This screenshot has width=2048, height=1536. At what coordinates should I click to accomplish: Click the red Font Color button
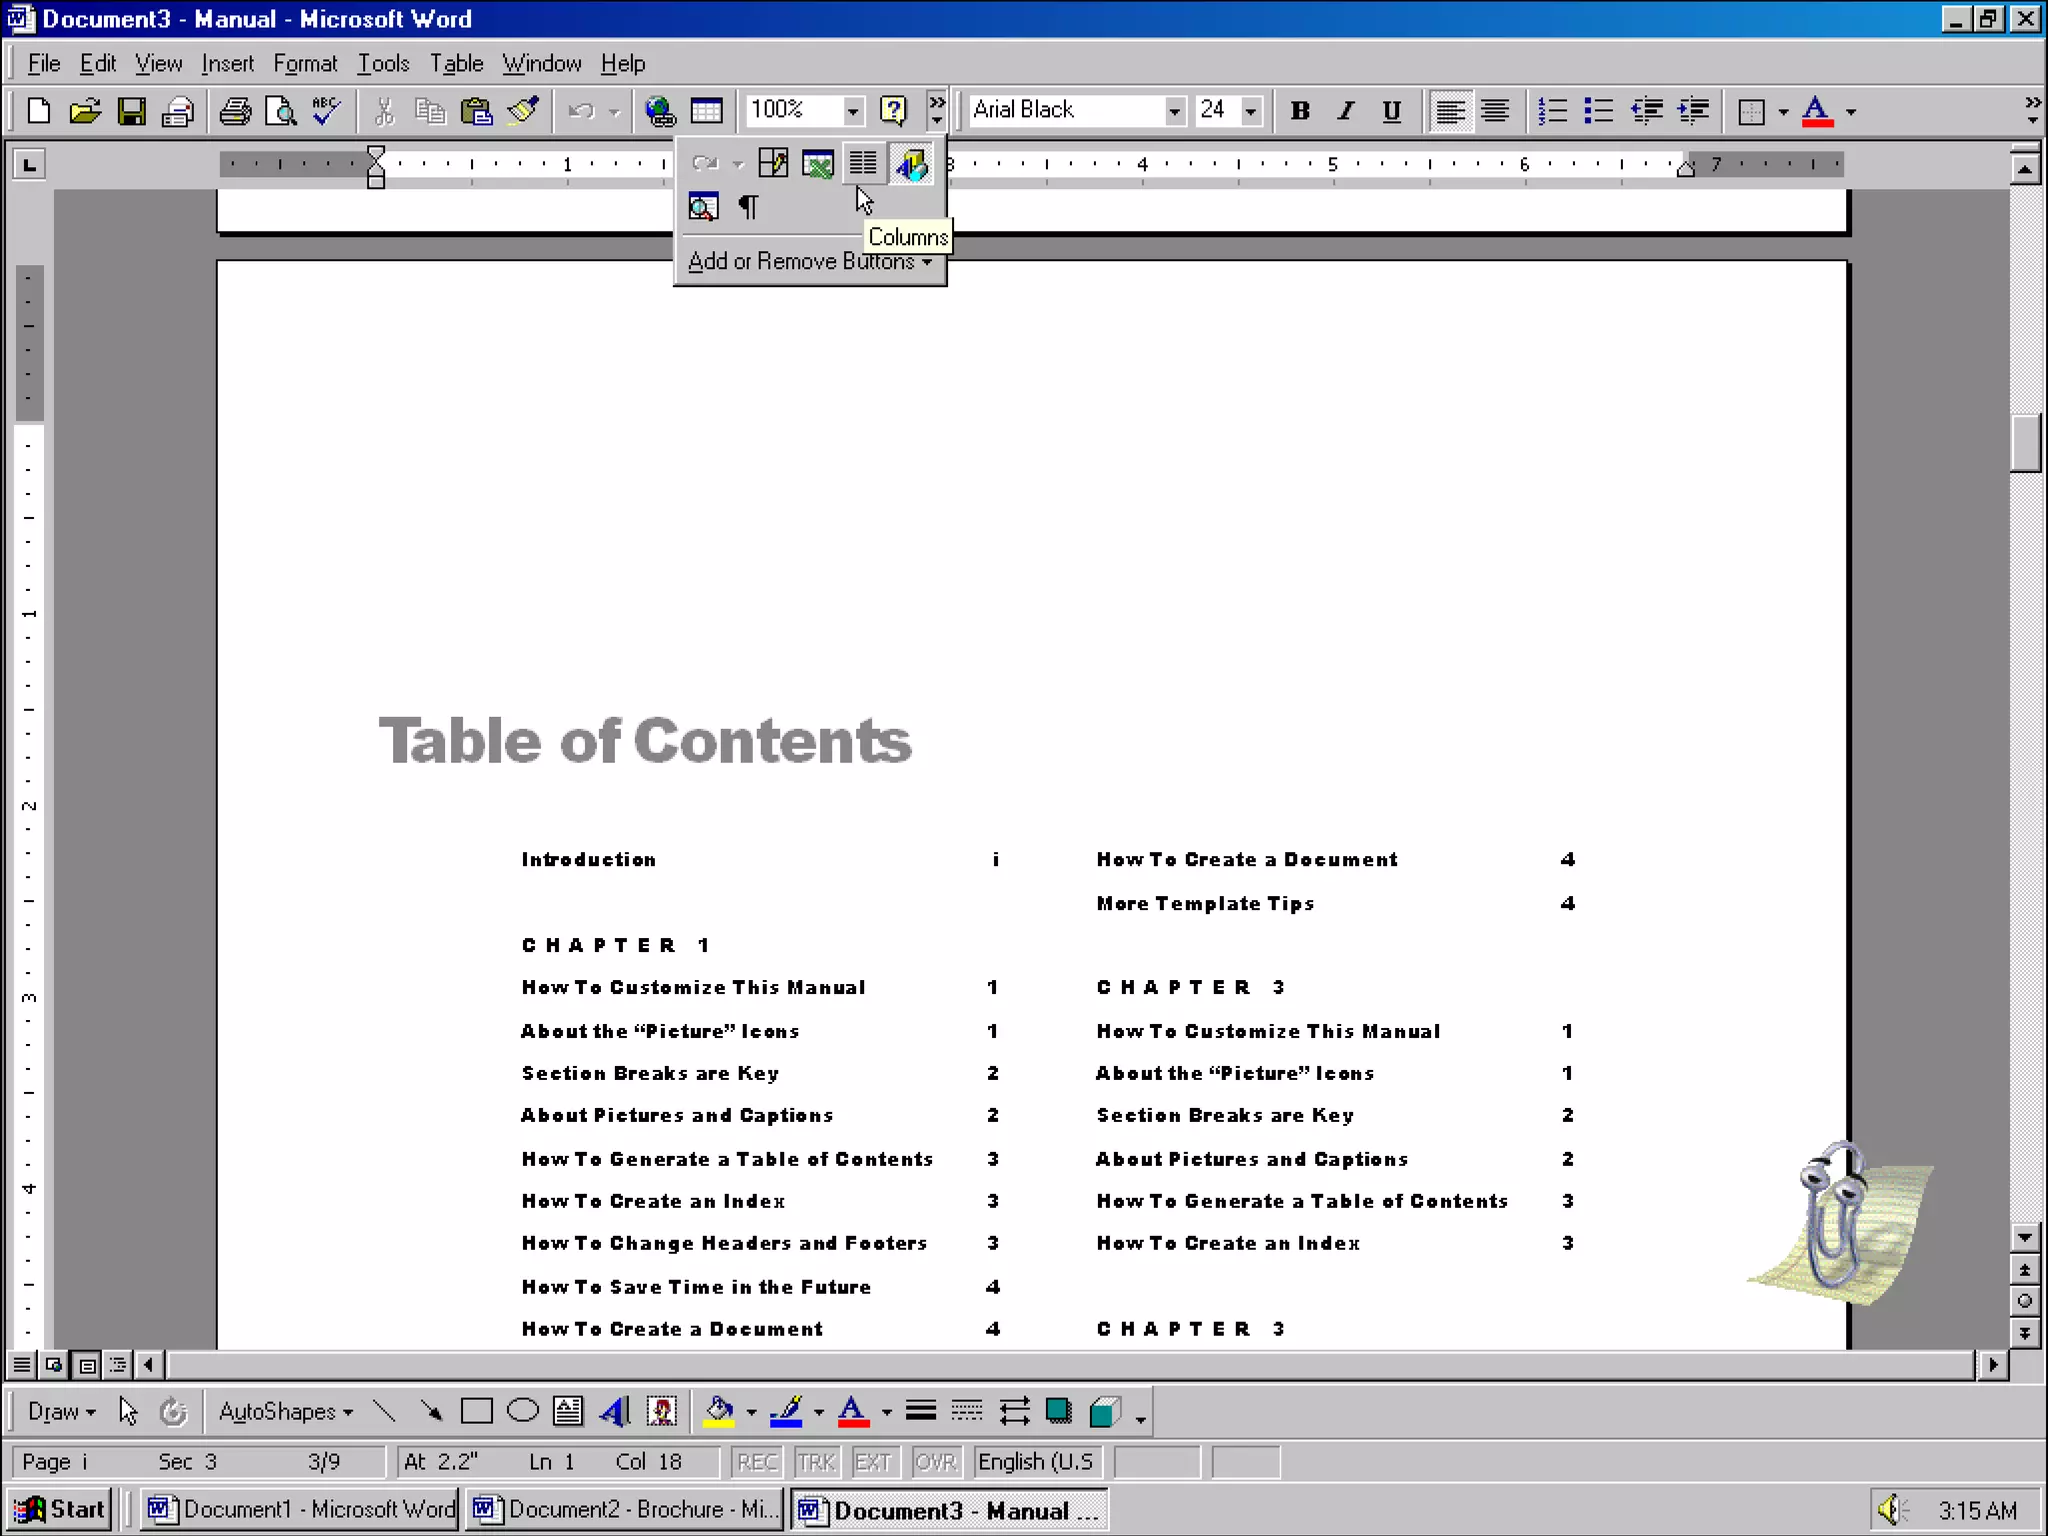1817,111
